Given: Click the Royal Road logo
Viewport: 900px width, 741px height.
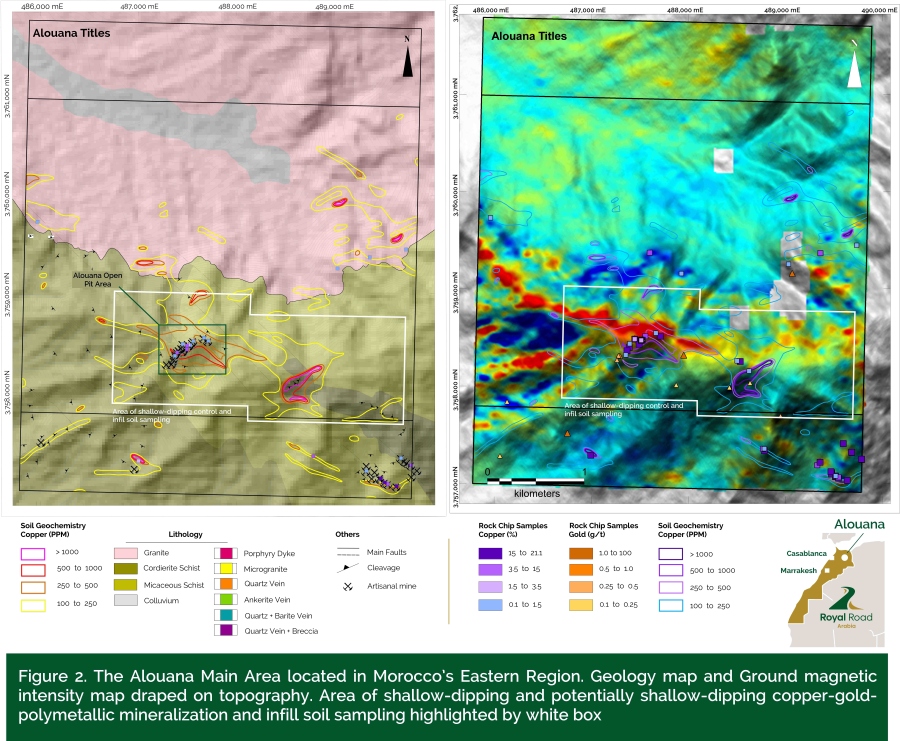Looking at the screenshot, I should pos(845,605).
